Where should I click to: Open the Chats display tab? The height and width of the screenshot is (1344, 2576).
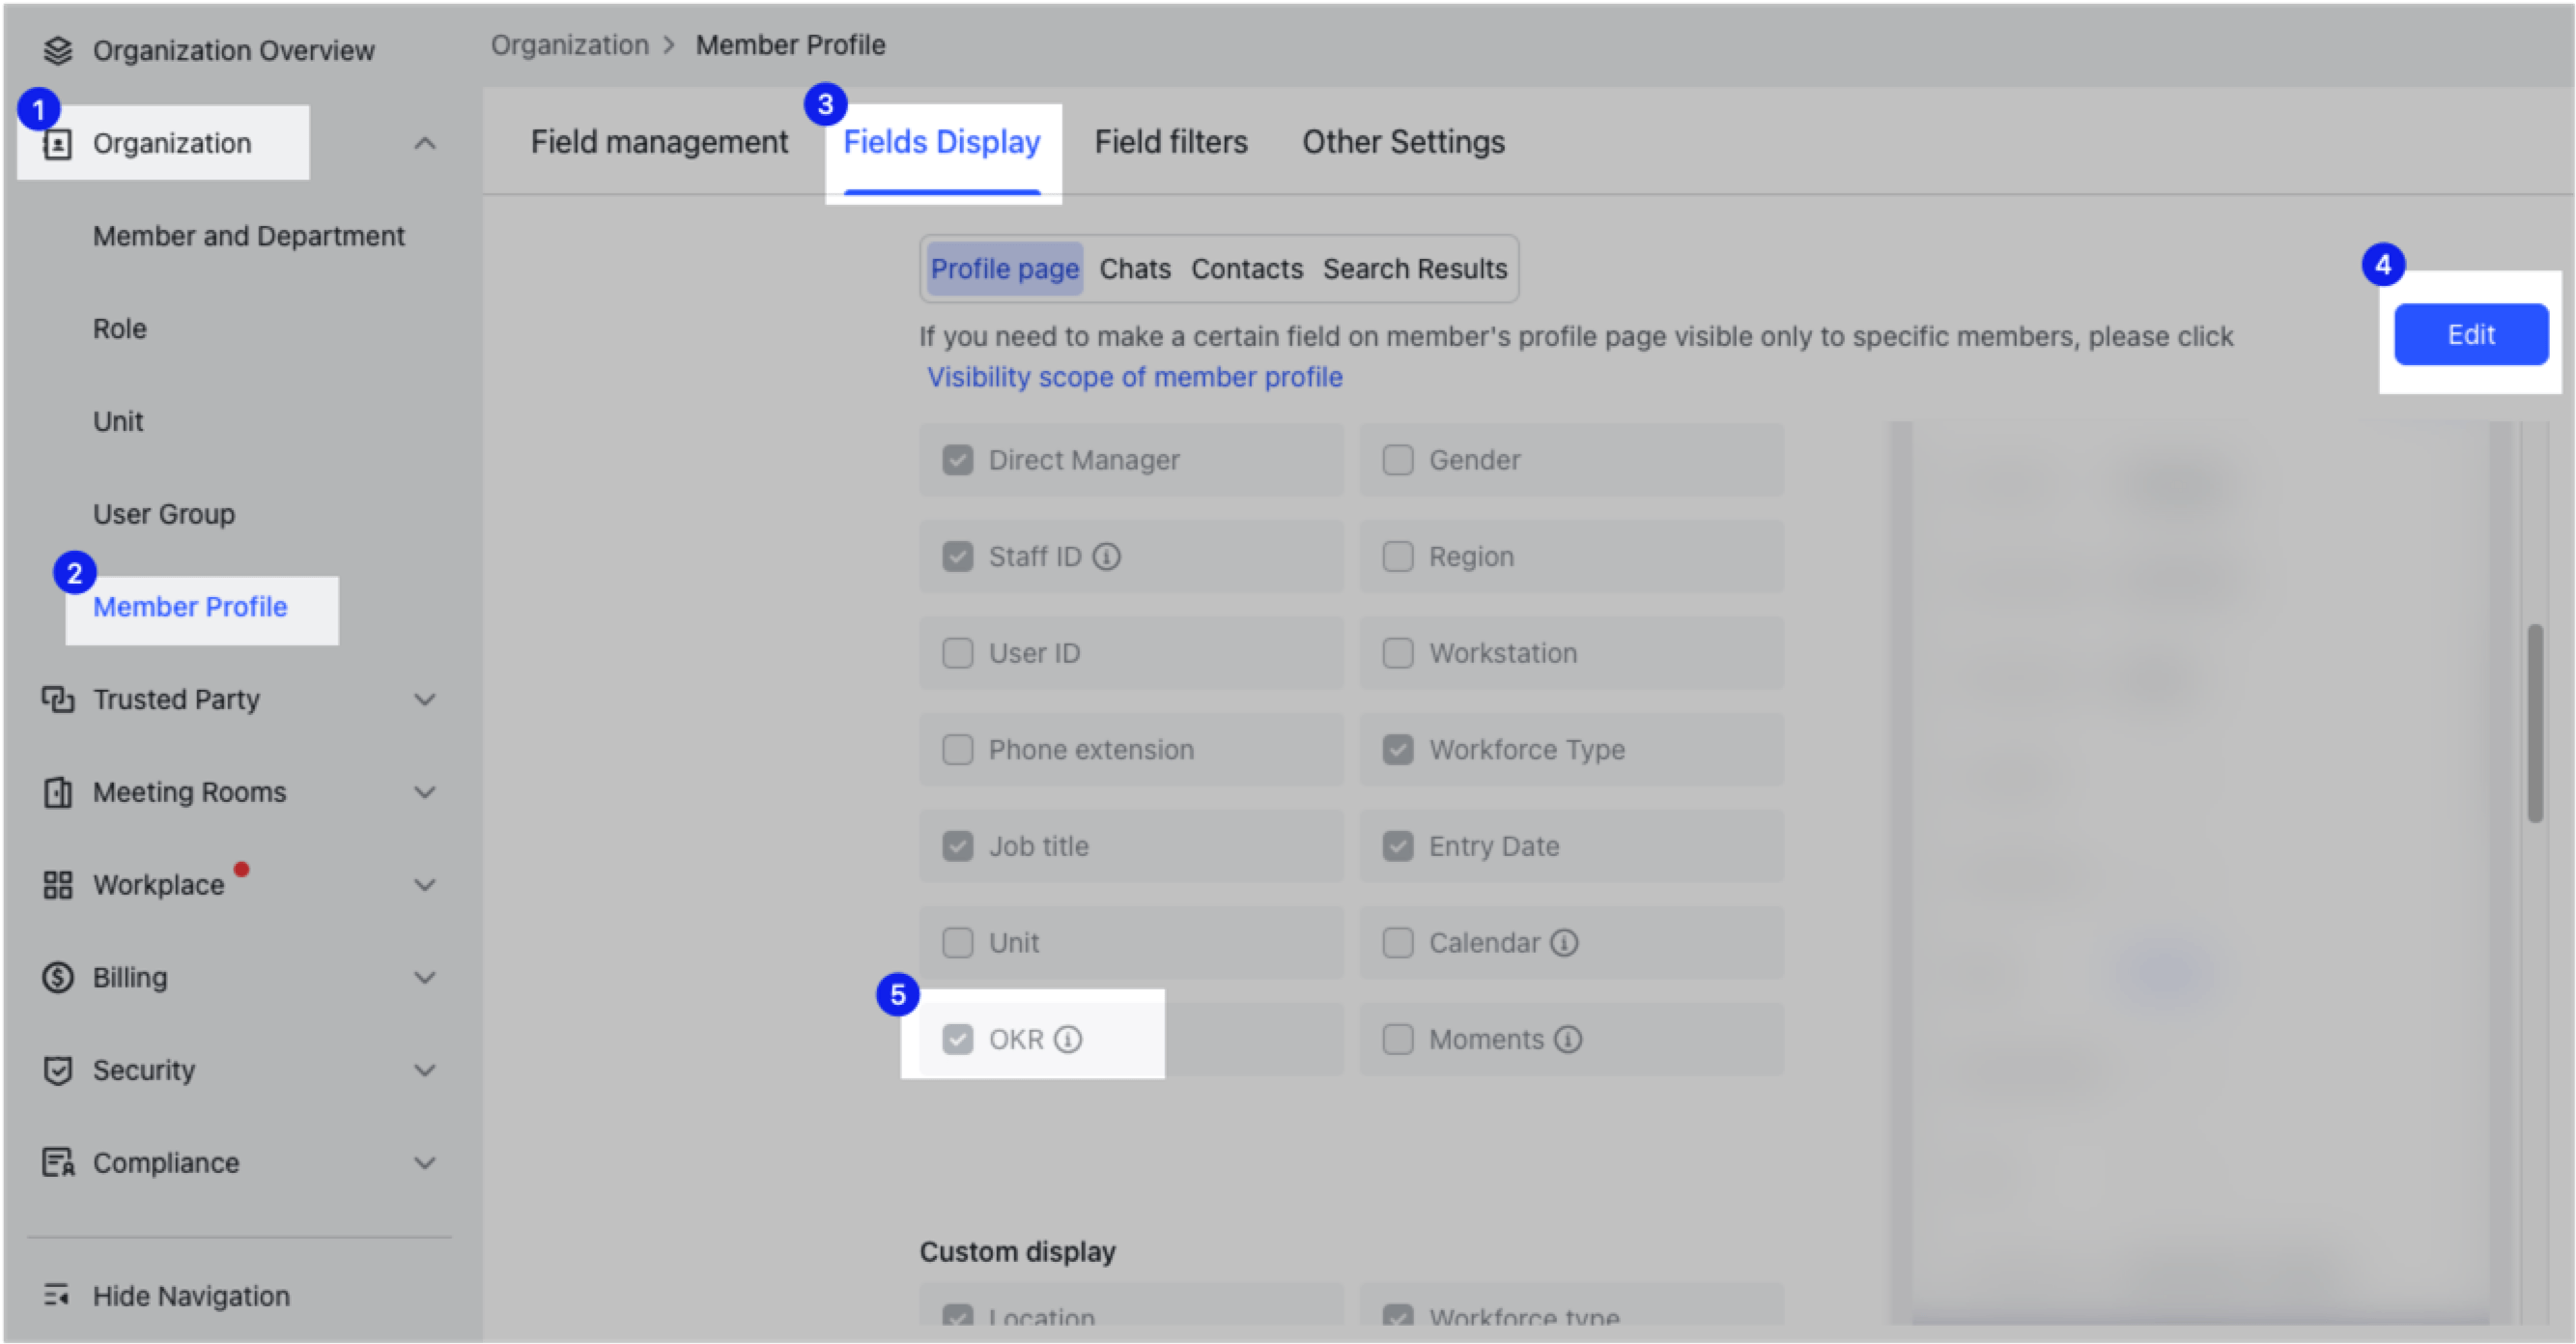(x=1135, y=268)
